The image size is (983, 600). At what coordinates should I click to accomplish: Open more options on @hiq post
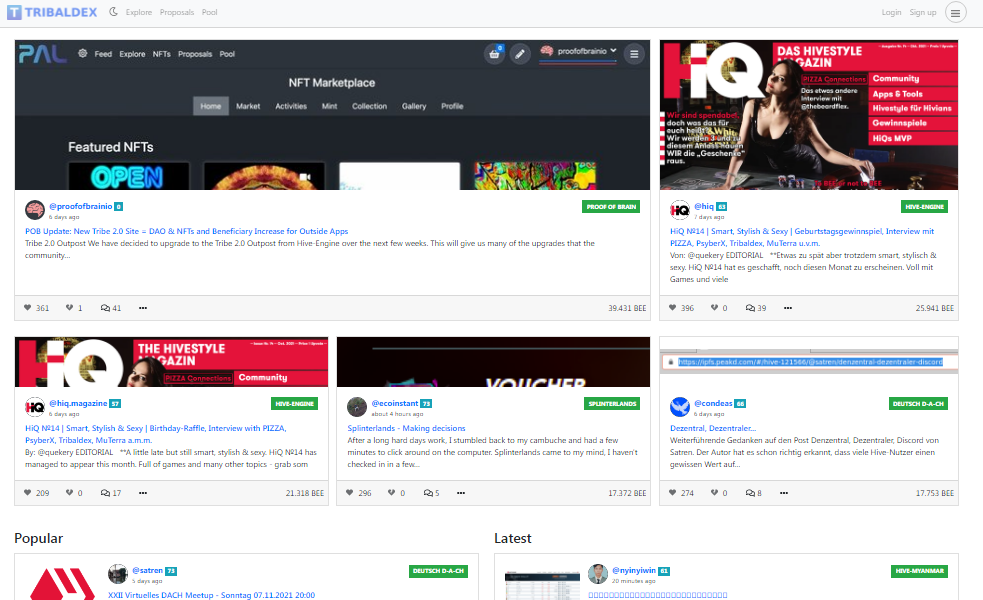(x=788, y=308)
